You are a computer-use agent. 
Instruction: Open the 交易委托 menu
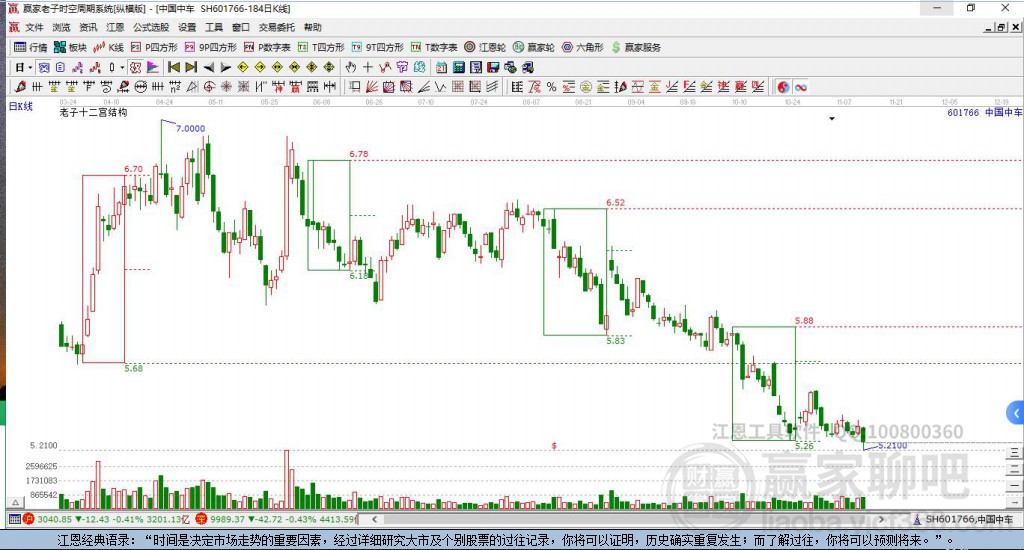pos(276,27)
